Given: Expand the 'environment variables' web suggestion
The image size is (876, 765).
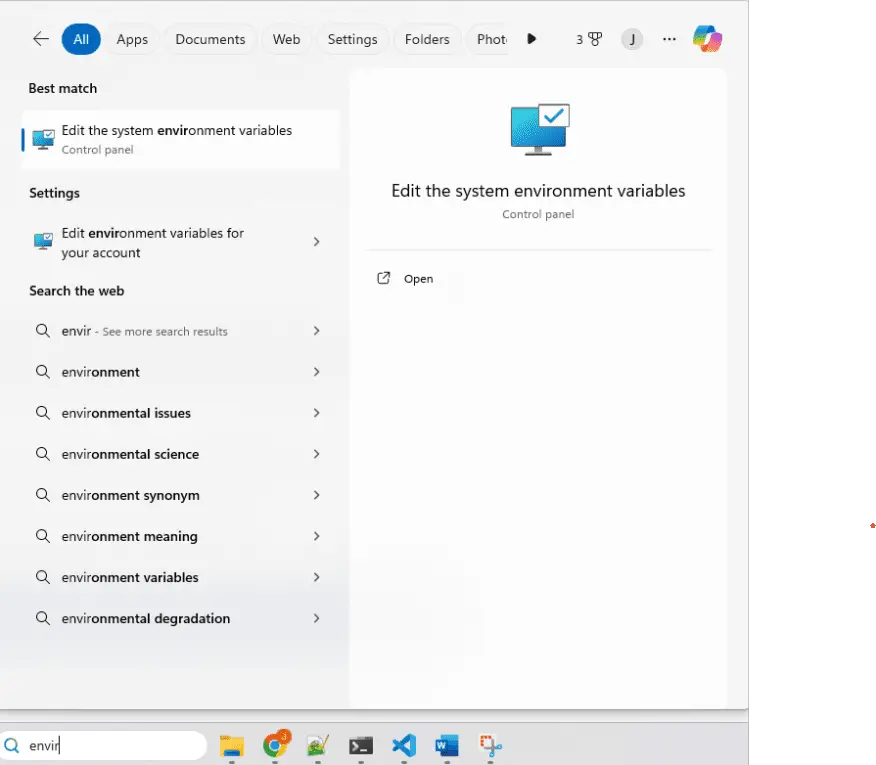Looking at the screenshot, I should click(x=316, y=577).
